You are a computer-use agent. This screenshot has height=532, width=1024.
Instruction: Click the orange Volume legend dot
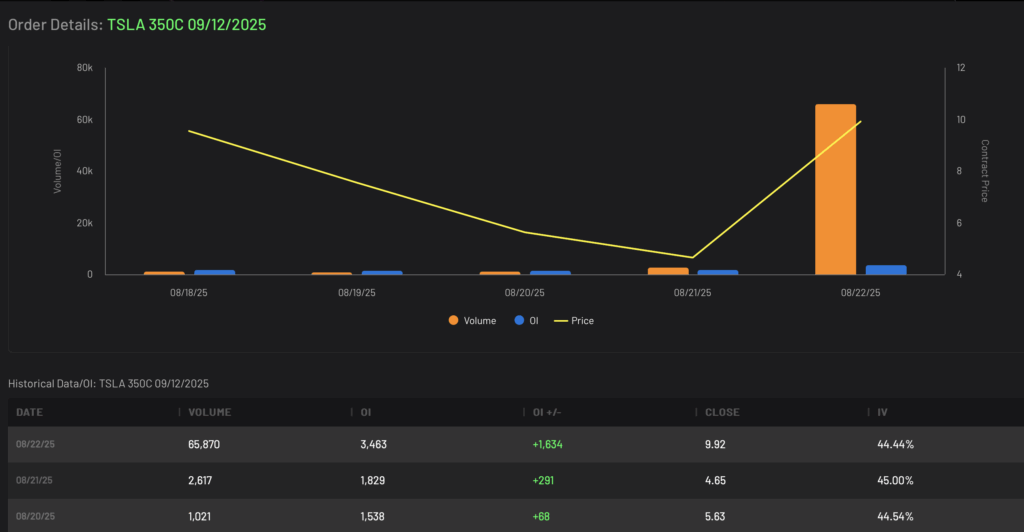pyautogui.click(x=453, y=320)
